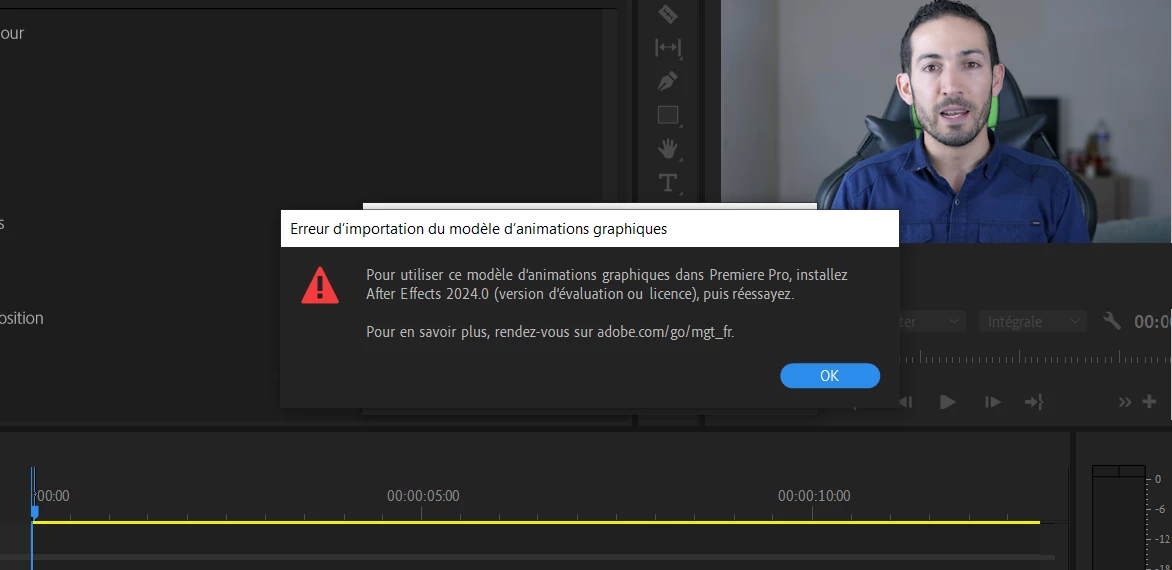Click the yellow render bar in timeline
Image resolution: width=1172 pixels, height=570 pixels.
(x=536, y=522)
